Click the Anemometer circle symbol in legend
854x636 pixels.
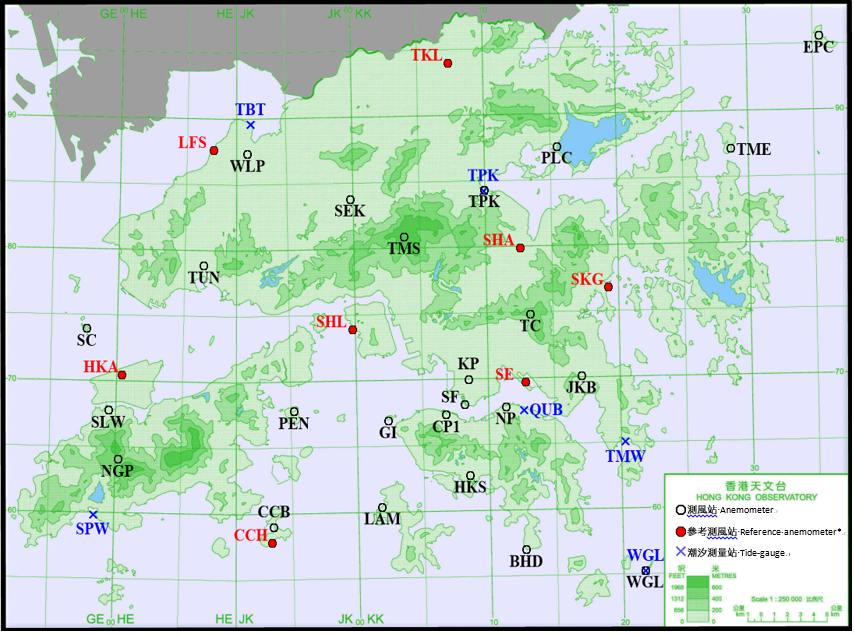tap(680, 510)
